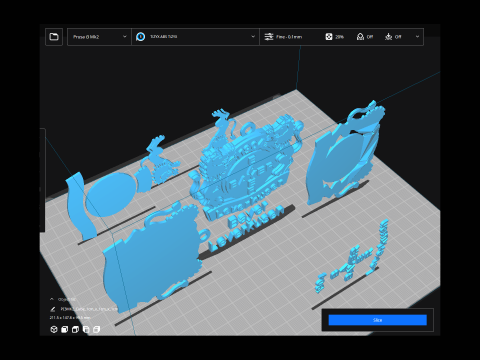The height and width of the screenshot is (360, 480).
Task: Select the right side view cube icon
Action: [97, 329]
